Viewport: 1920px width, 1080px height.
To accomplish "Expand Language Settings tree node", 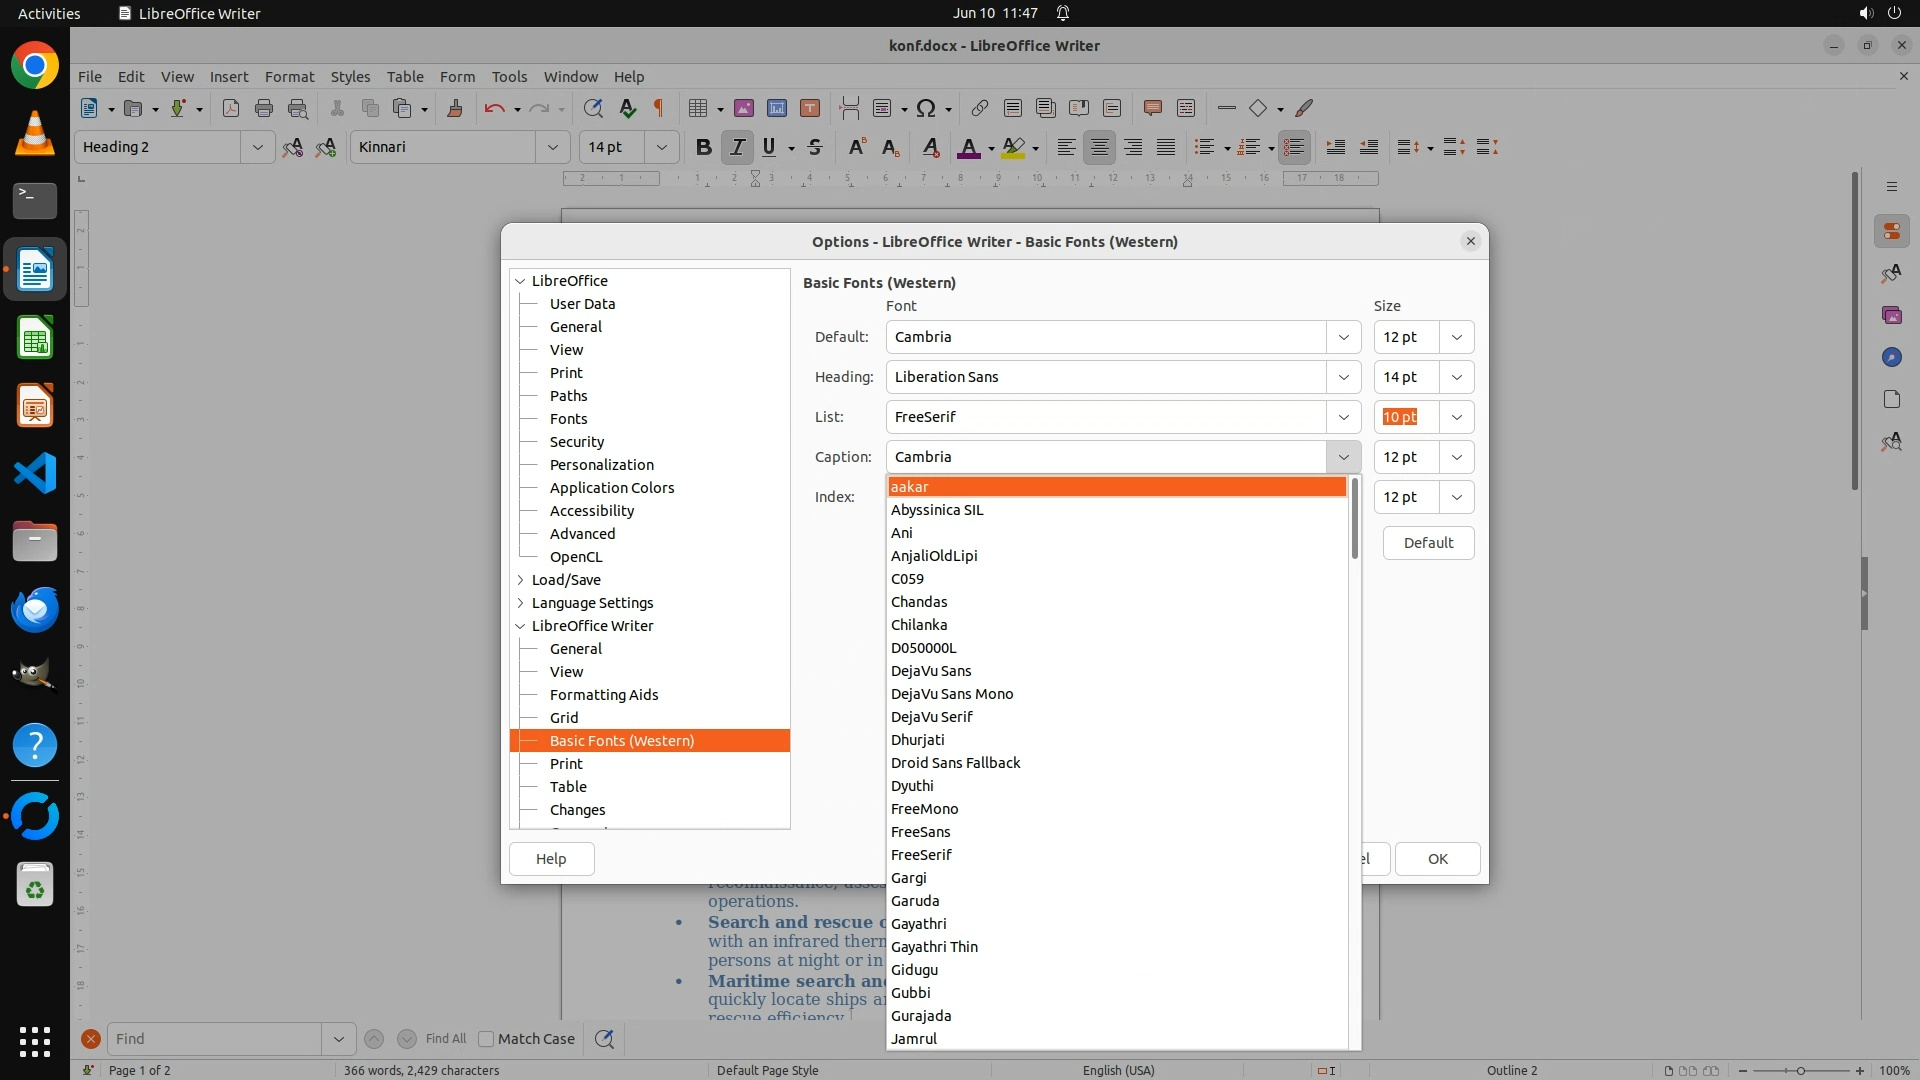I will click(520, 603).
